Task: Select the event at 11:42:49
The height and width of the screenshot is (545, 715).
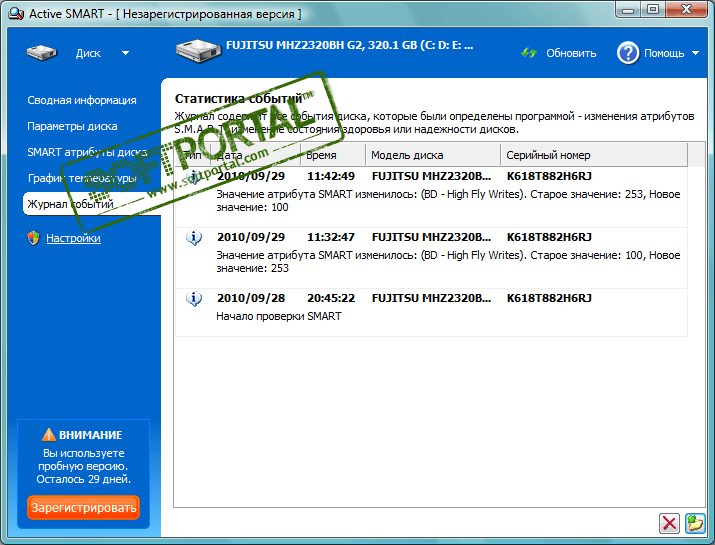Action: pos(431,197)
